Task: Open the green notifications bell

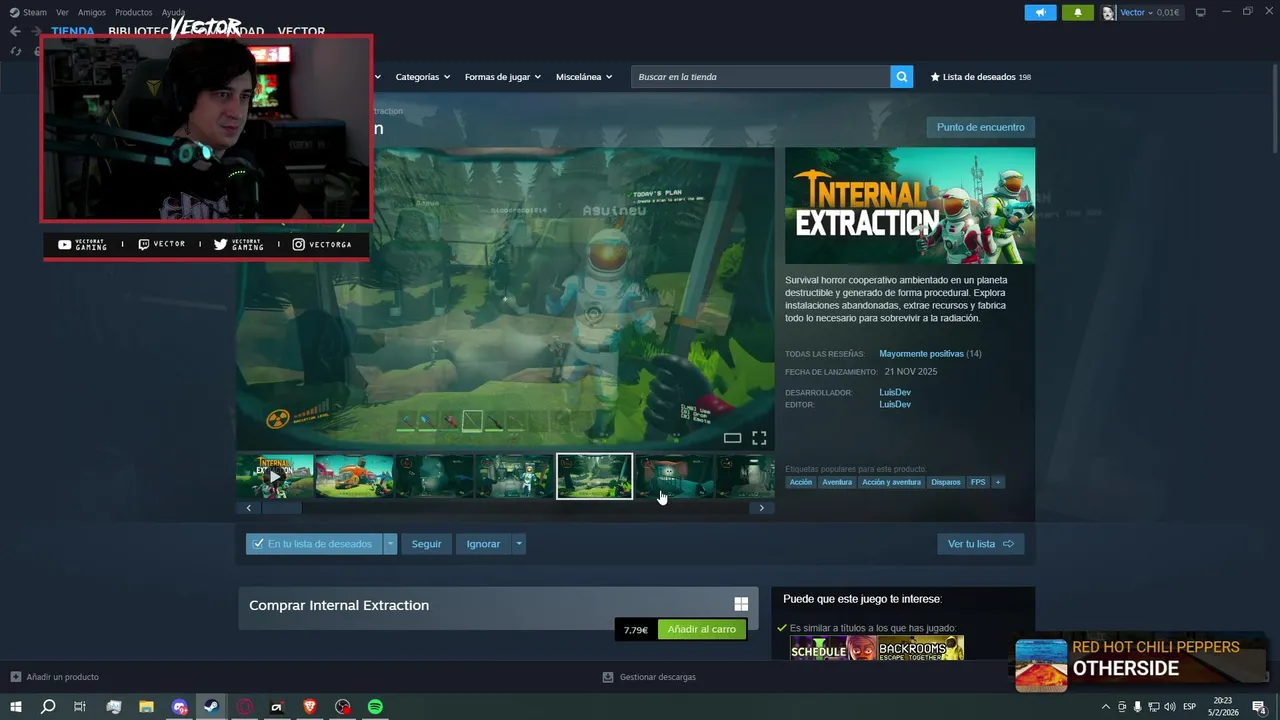Action: [x=1077, y=13]
